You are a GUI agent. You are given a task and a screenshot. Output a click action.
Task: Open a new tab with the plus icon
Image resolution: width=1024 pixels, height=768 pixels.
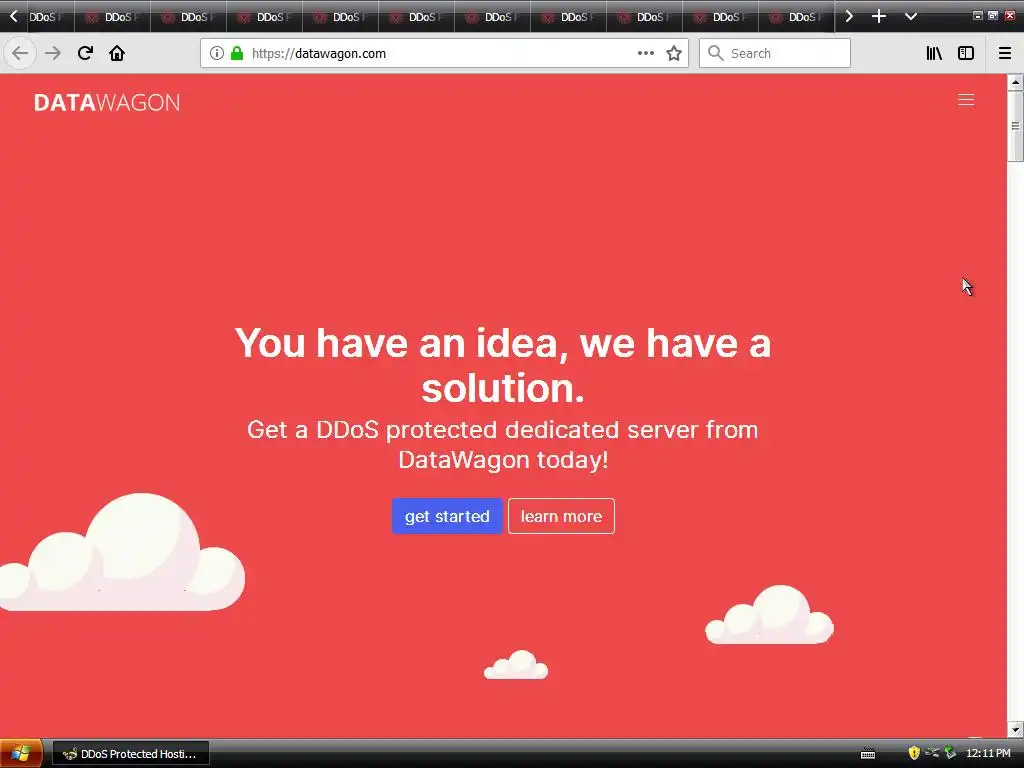click(x=879, y=16)
